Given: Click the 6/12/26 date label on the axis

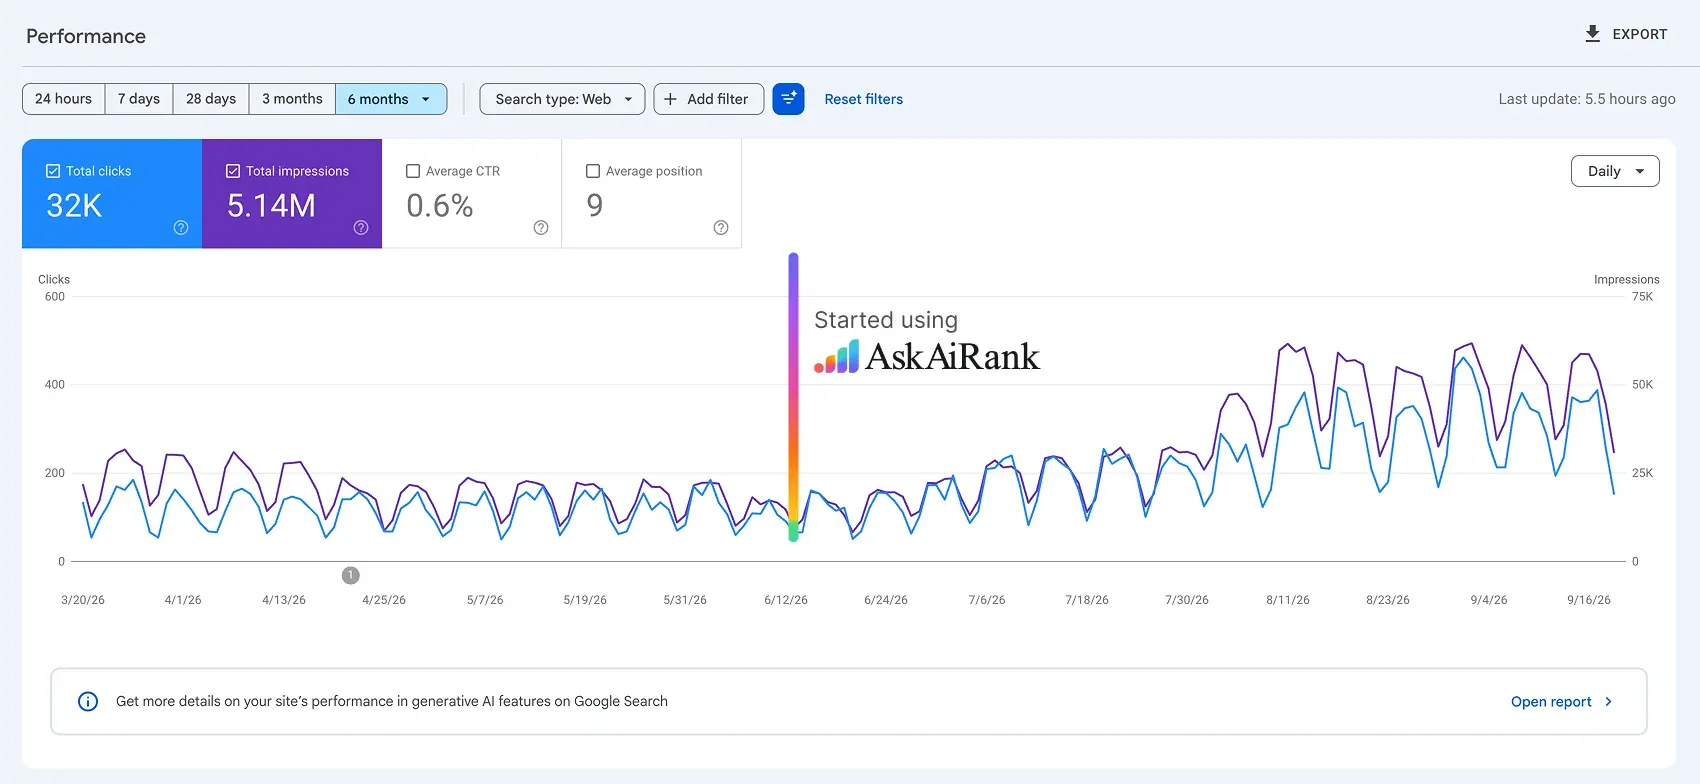Looking at the screenshot, I should pos(786,600).
